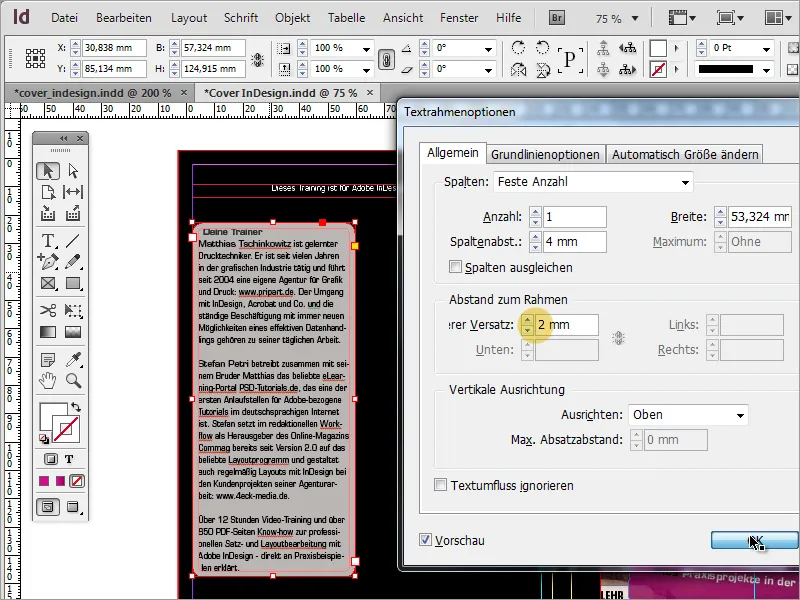Click the flip horizontal icon
This screenshot has height=600, width=800.
518,69
